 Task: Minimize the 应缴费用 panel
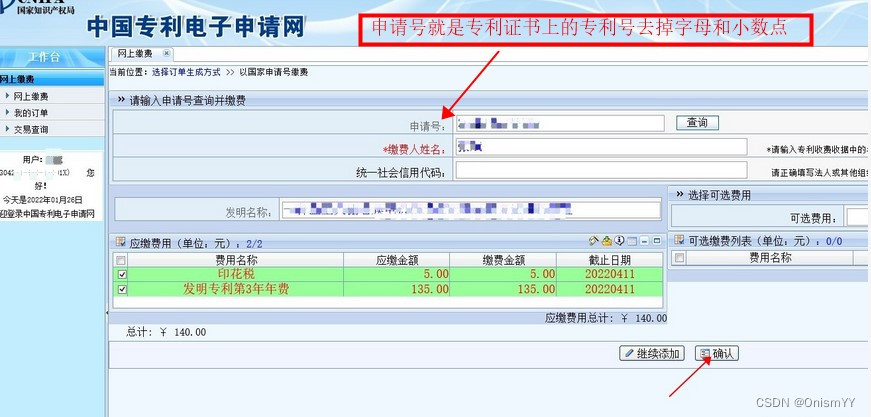(x=644, y=242)
